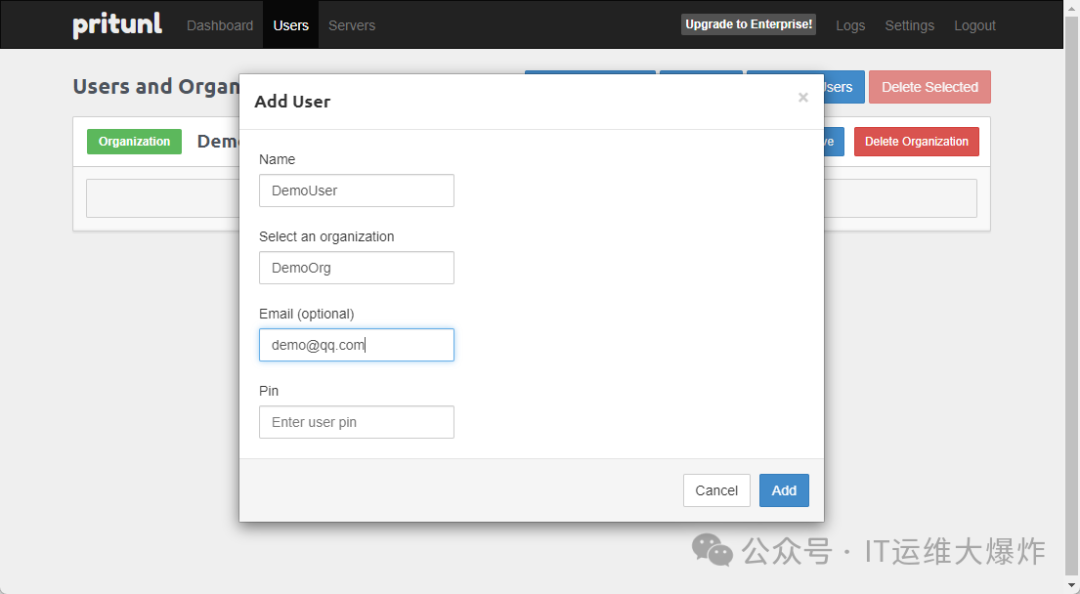
Task: Click the Email field with demo@qq.com
Action: pyautogui.click(x=356, y=345)
